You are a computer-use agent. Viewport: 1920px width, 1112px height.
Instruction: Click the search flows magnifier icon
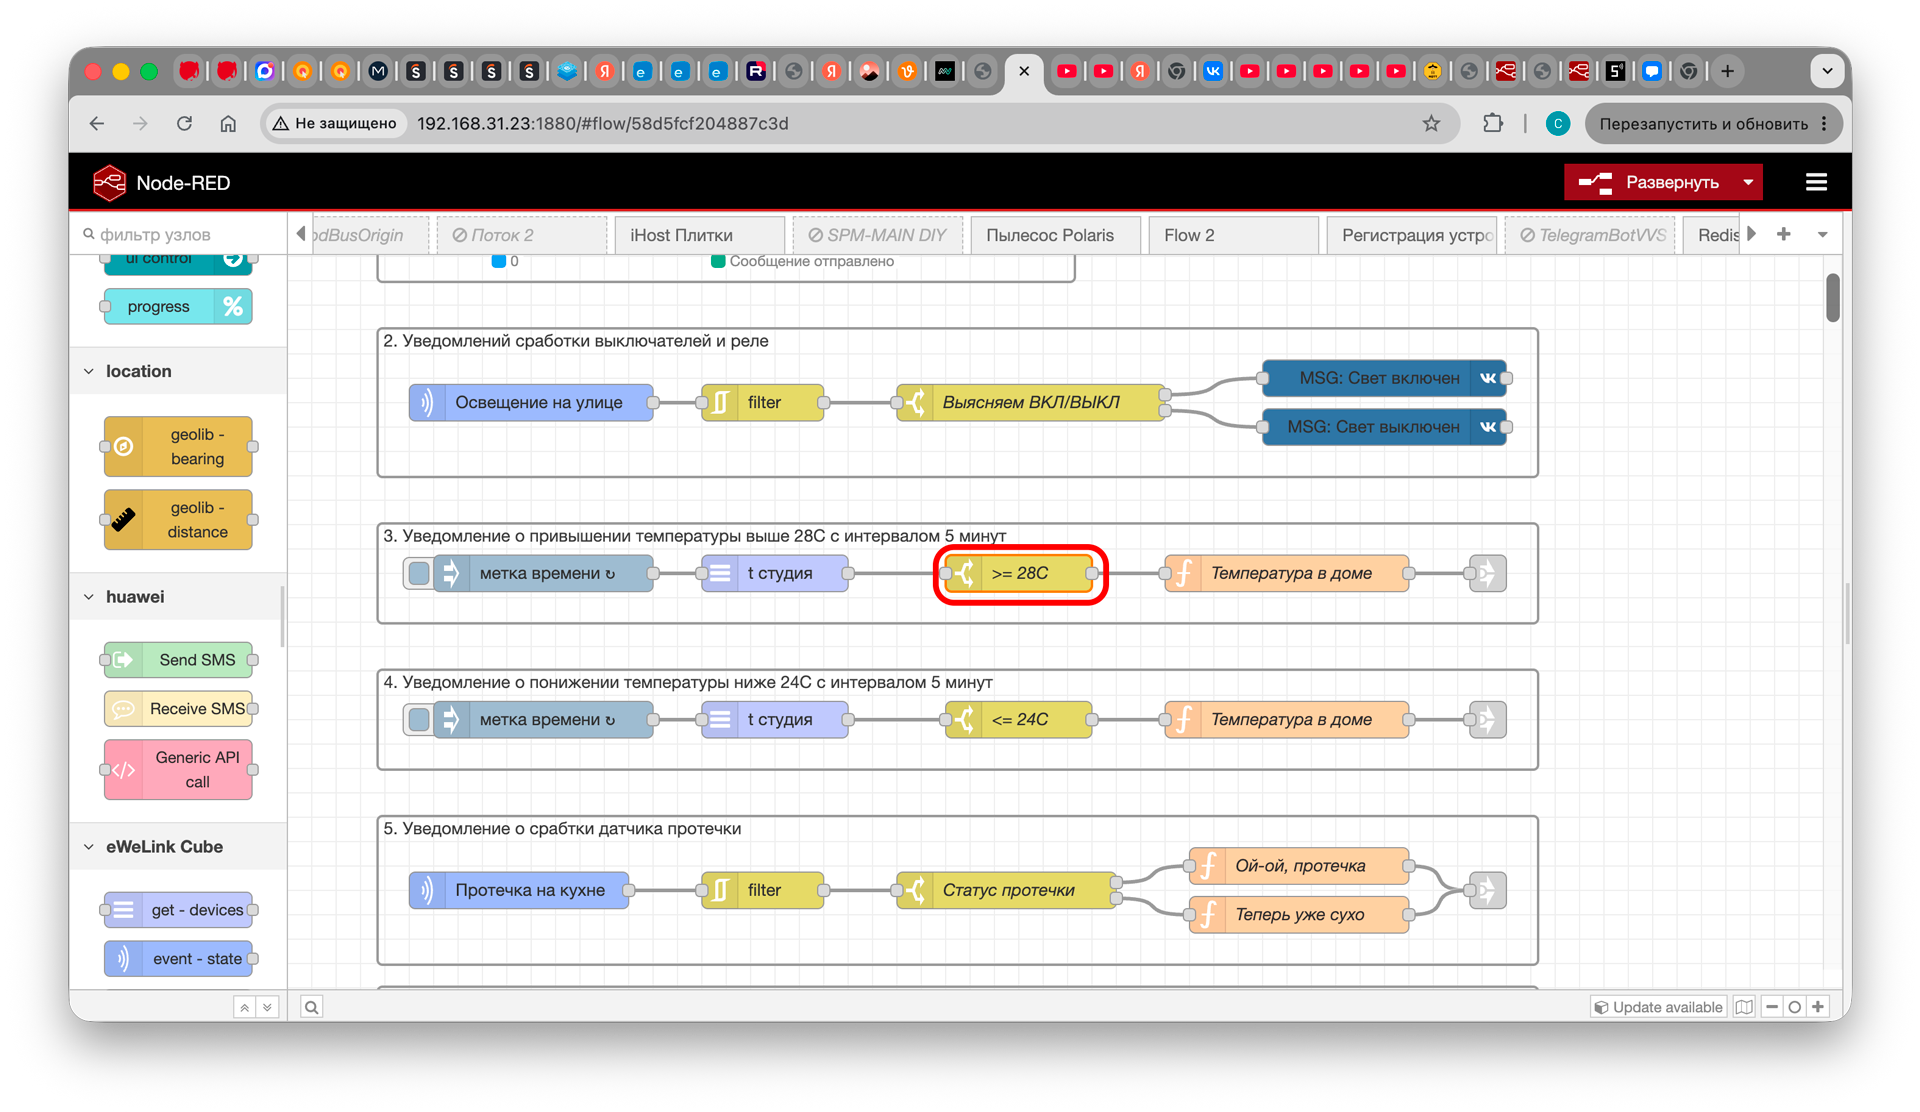tap(312, 1007)
